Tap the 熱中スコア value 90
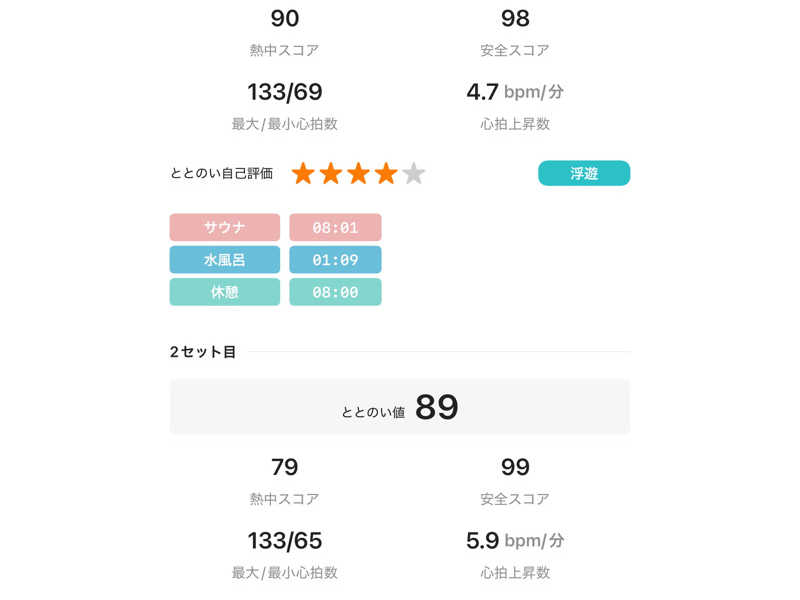This screenshot has height=600, width=800. 285,18
